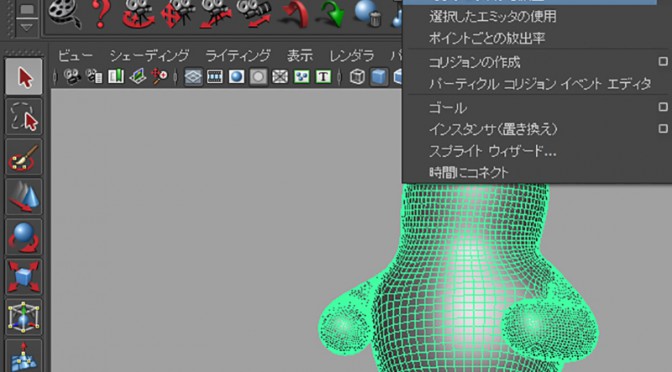This screenshot has width=672, height=372.
Task: Activate the Move tool cone icon
Action: pyautogui.click(x=24, y=197)
